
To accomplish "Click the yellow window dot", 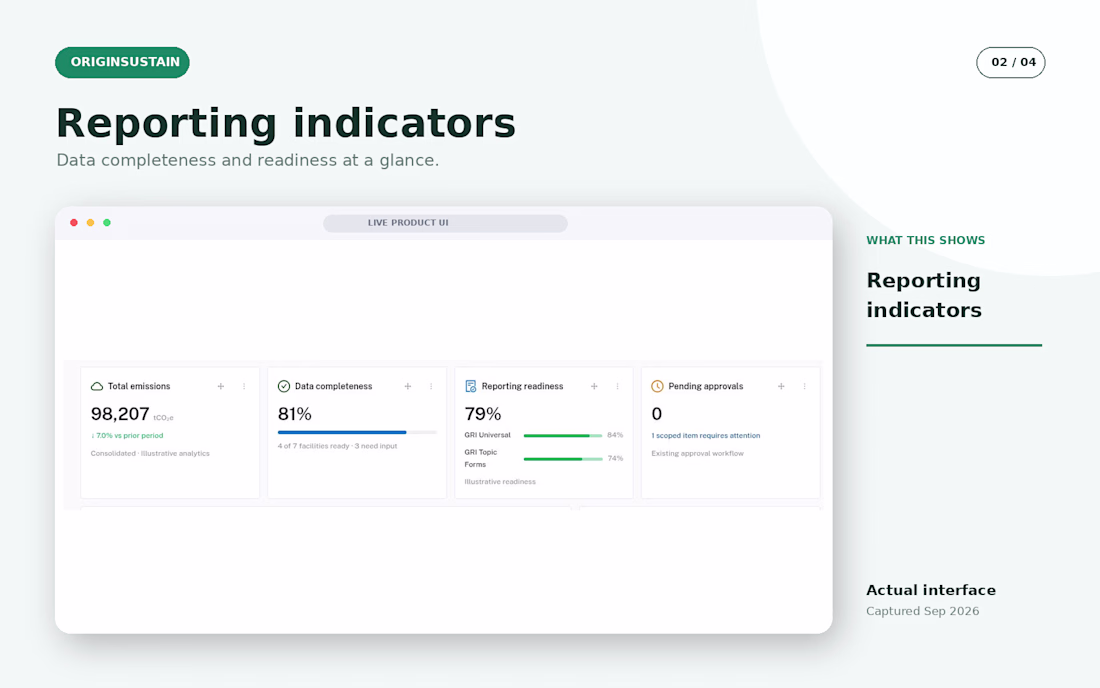I will (x=90, y=222).
